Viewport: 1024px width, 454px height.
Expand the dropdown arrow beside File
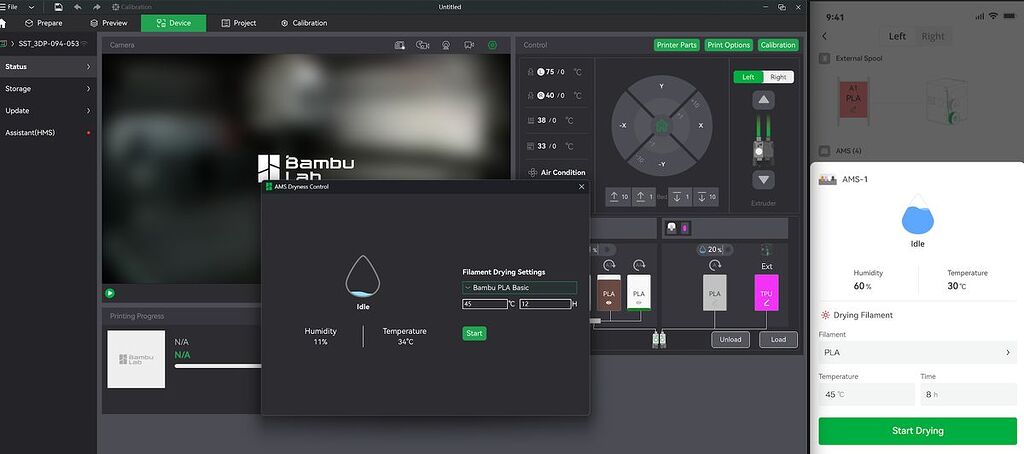tap(31, 7)
